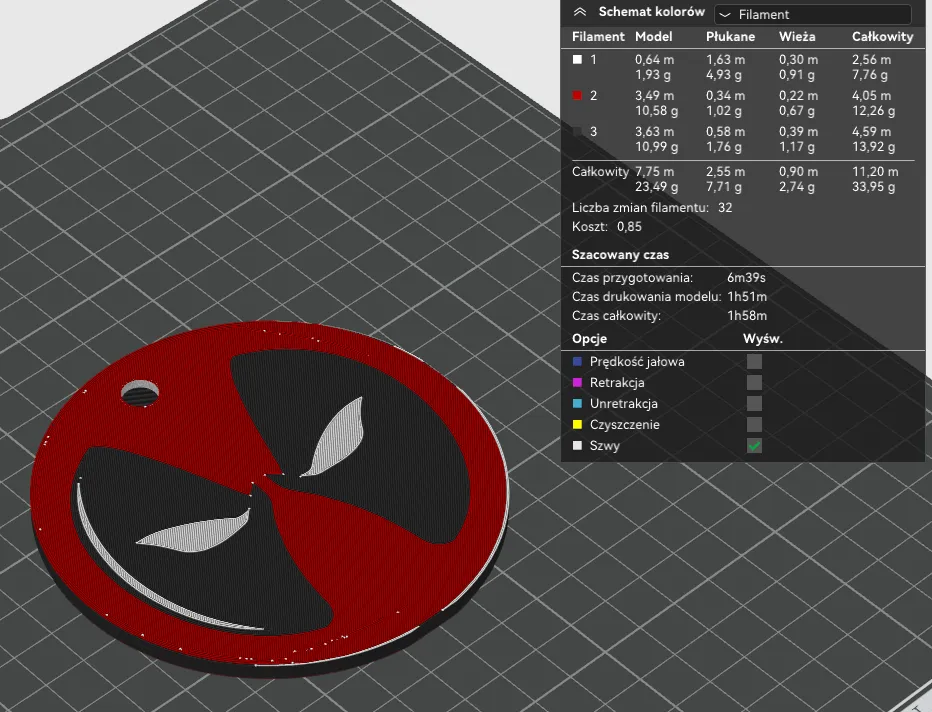Click overall total weight 33,95 g
The width and height of the screenshot is (932, 712).
873,187
